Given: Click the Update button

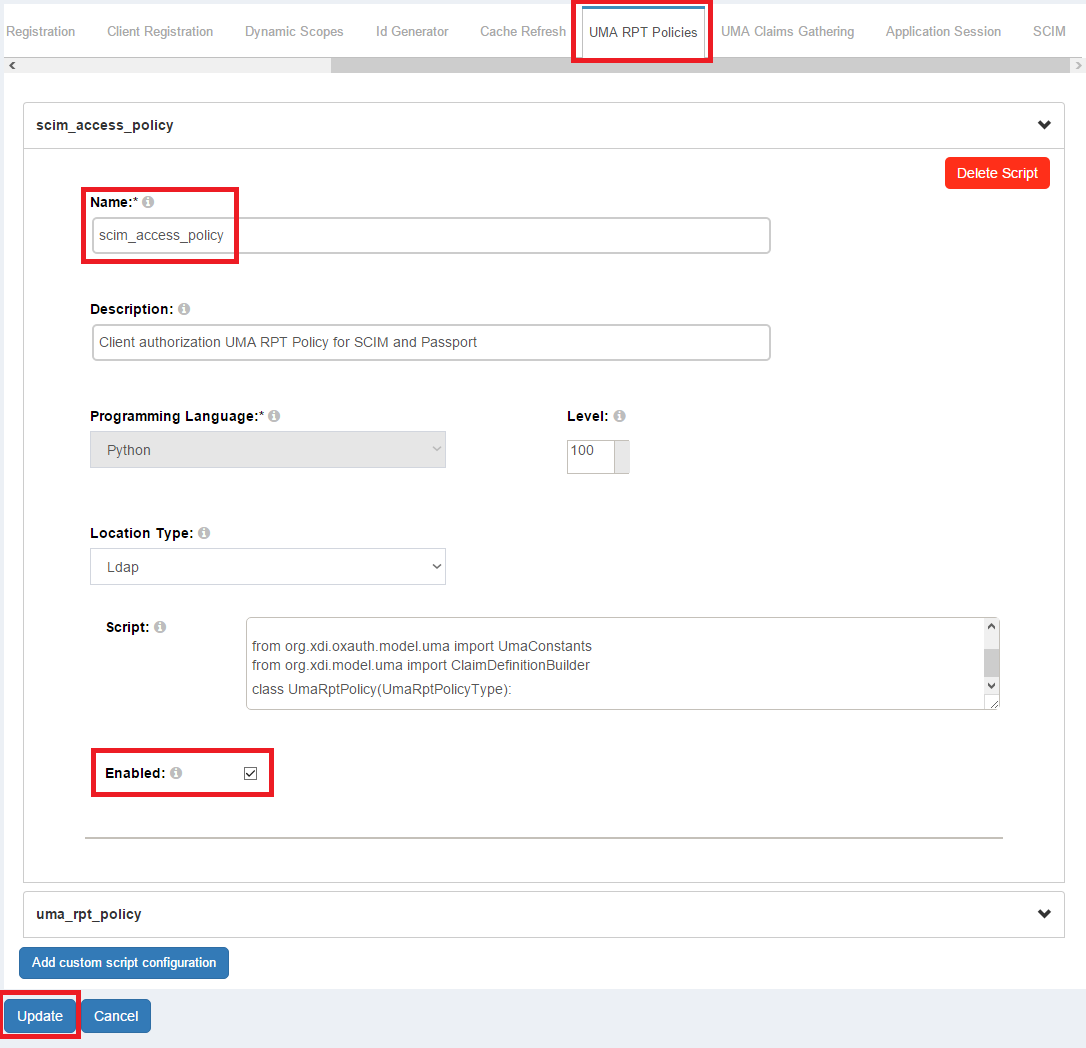Looking at the screenshot, I should [x=40, y=1016].
